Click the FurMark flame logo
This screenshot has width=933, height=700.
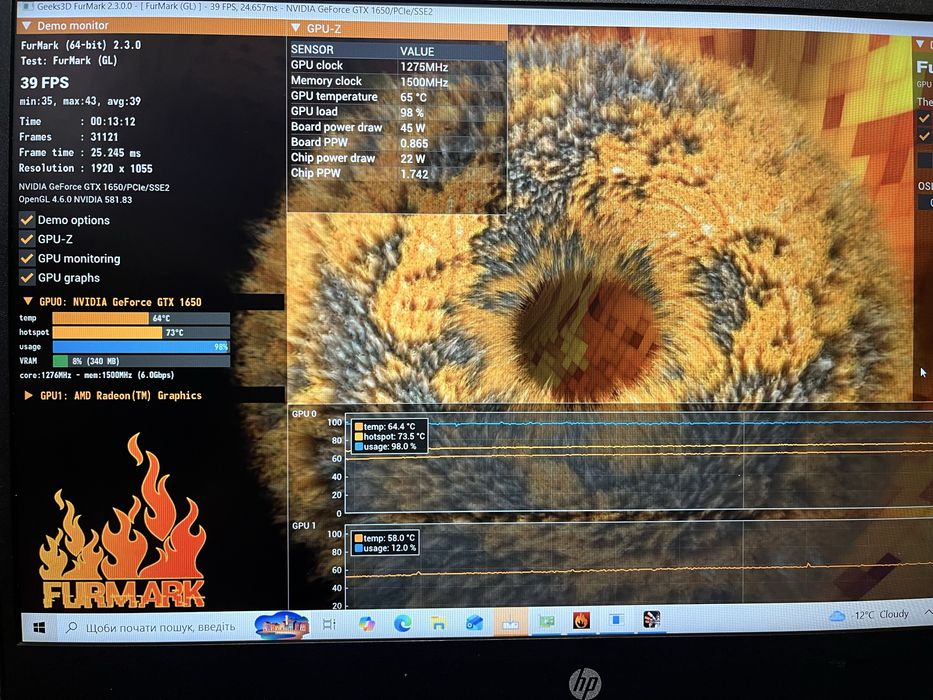coord(123,521)
